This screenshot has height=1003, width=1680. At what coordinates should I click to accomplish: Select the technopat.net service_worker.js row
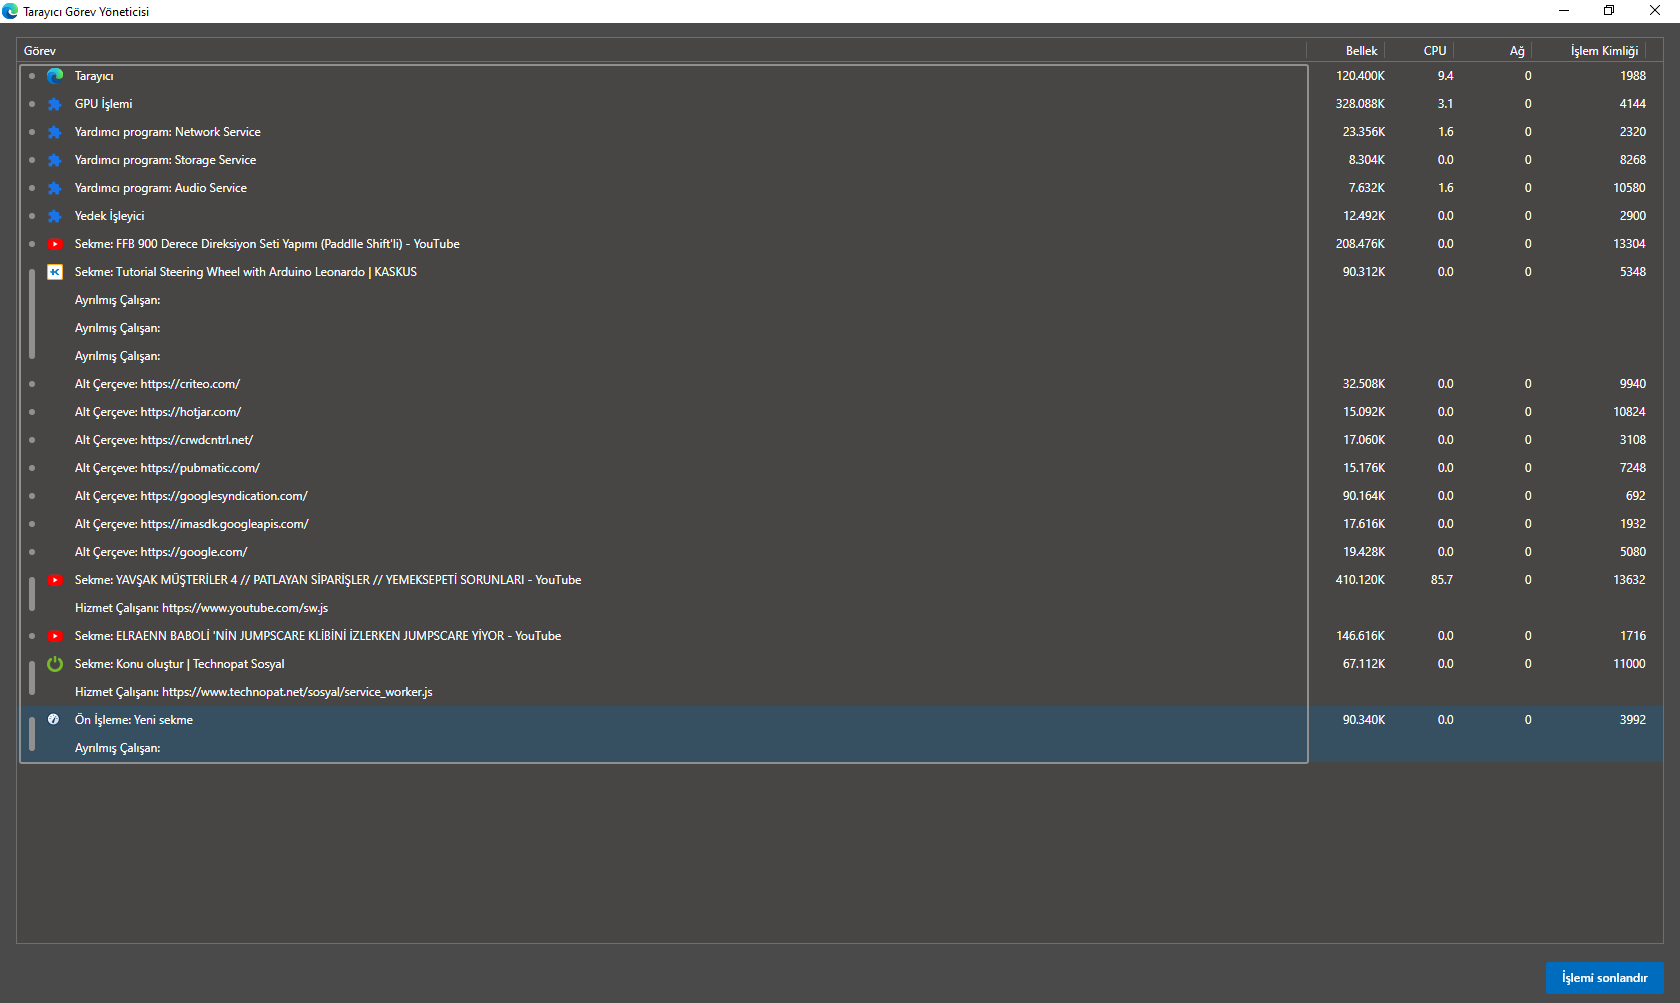tap(840, 692)
